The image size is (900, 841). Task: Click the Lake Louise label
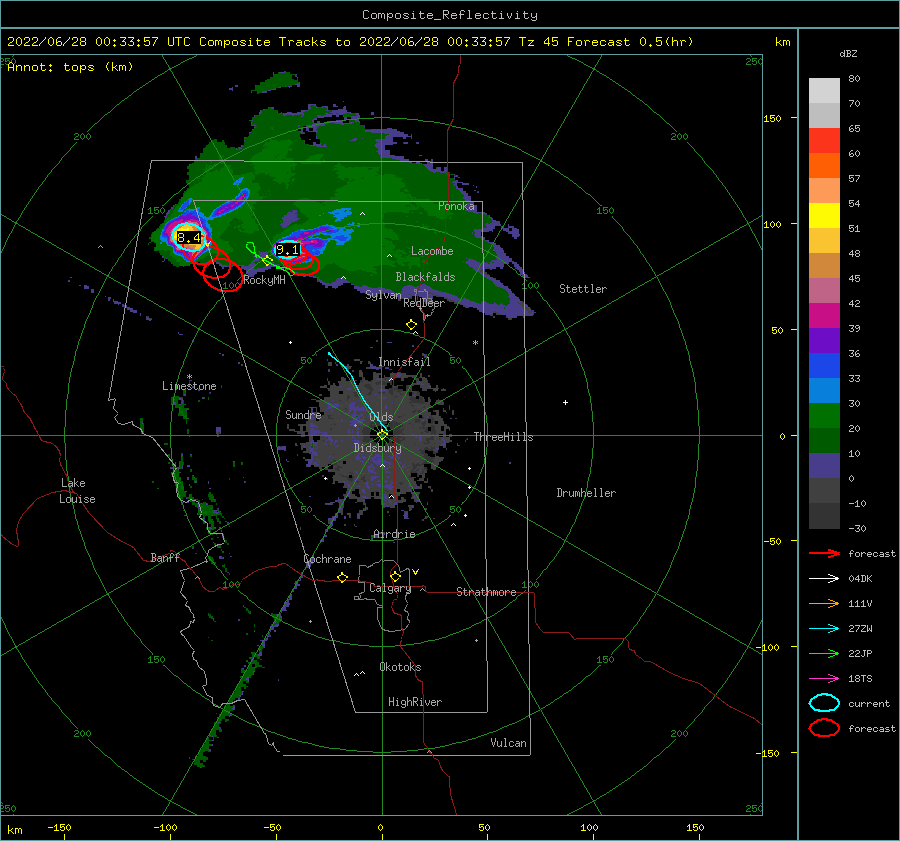tap(77, 491)
